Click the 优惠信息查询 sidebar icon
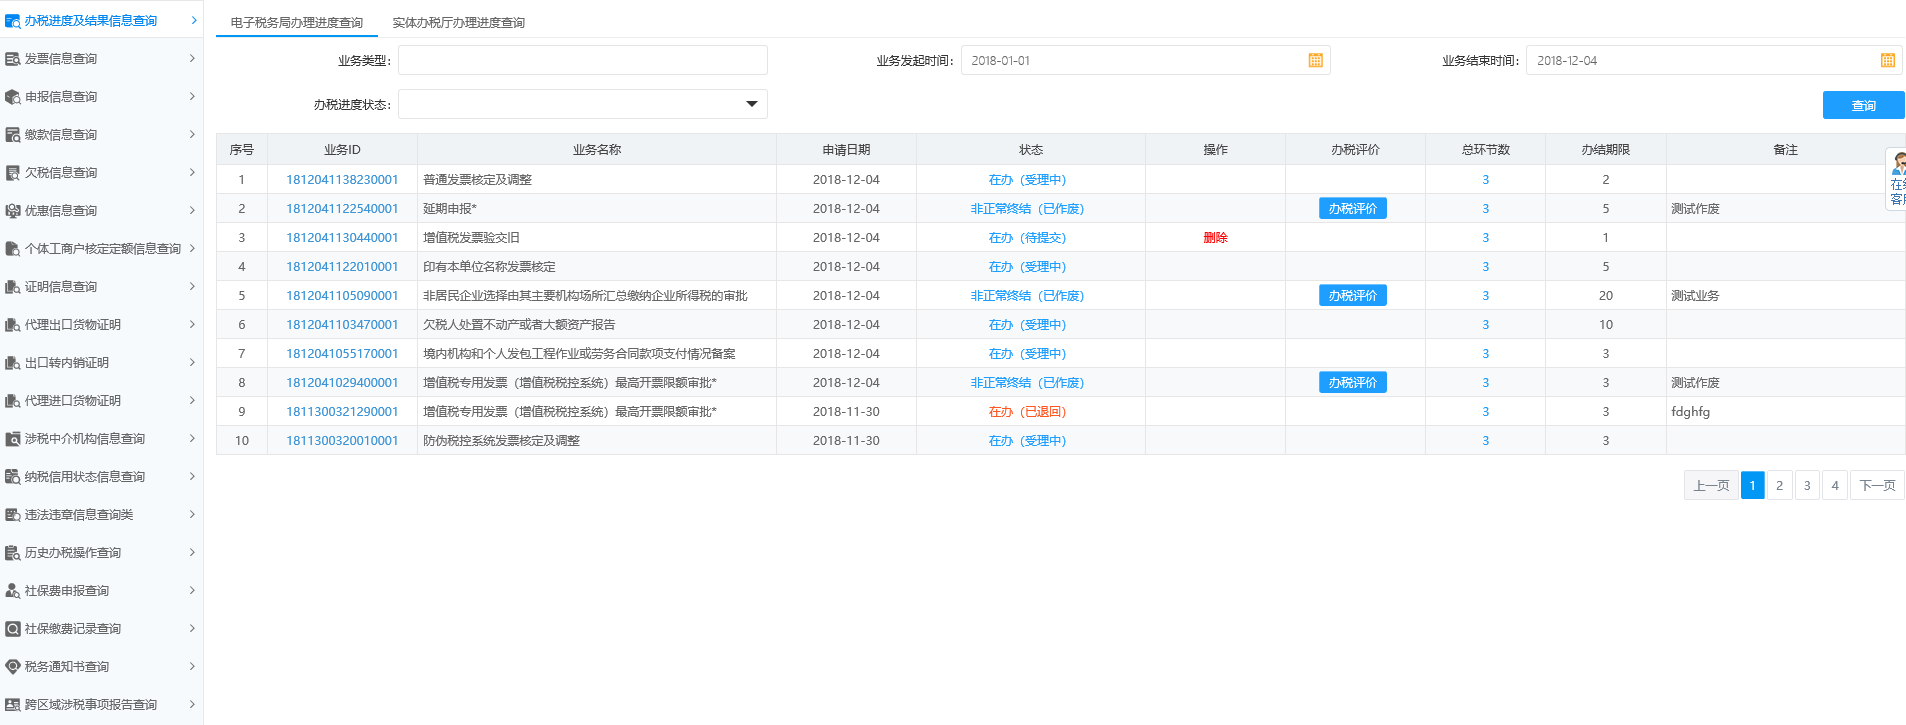 [x=12, y=211]
